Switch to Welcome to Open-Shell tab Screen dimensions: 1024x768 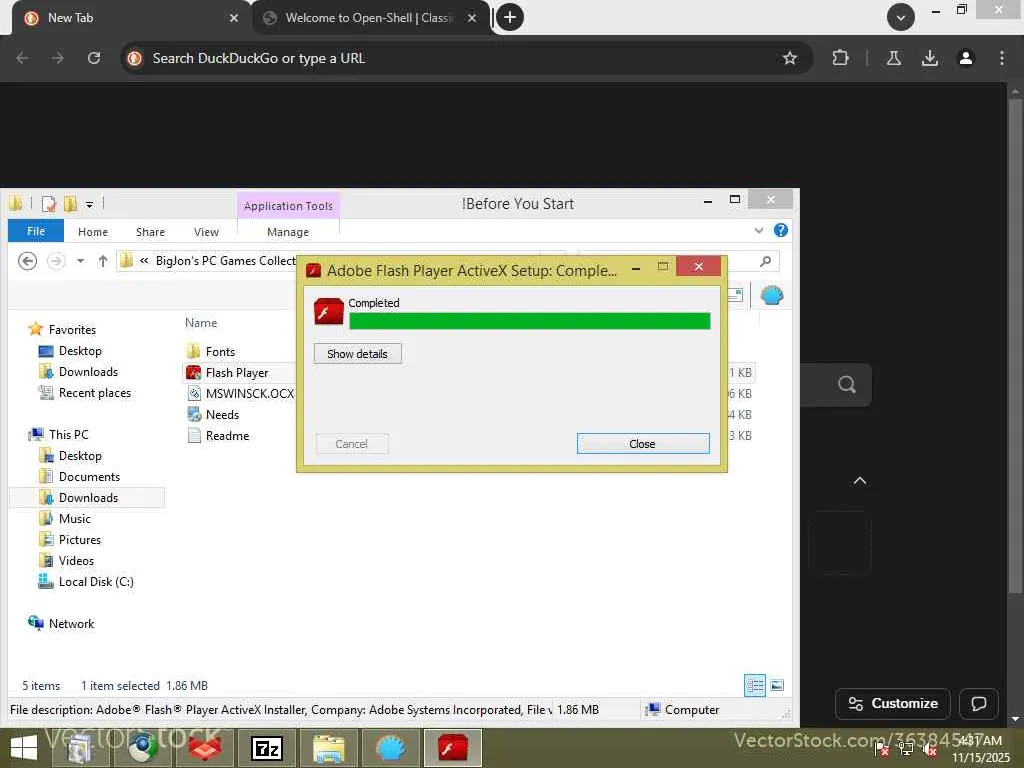click(x=369, y=18)
